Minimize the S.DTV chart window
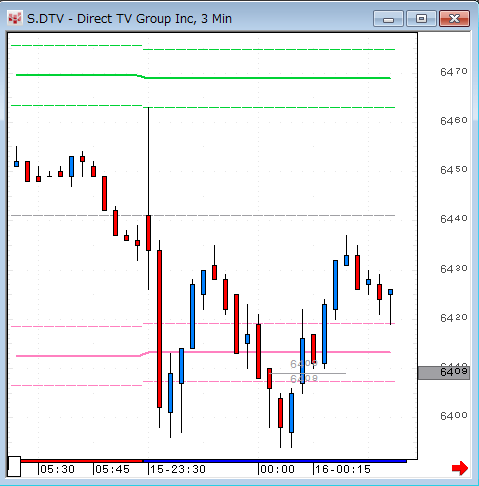This screenshot has width=479, height=486. [x=388, y=19]
